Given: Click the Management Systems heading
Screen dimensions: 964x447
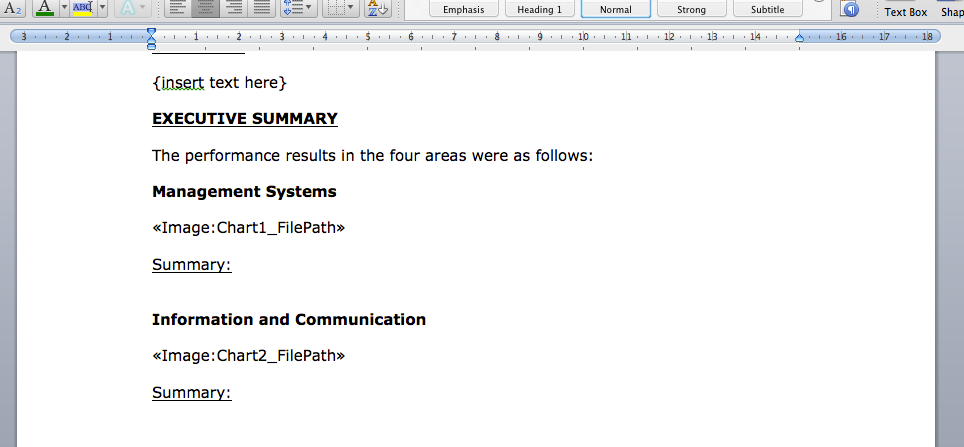Looking at the screenshot, I should click(x=244, y=192).
